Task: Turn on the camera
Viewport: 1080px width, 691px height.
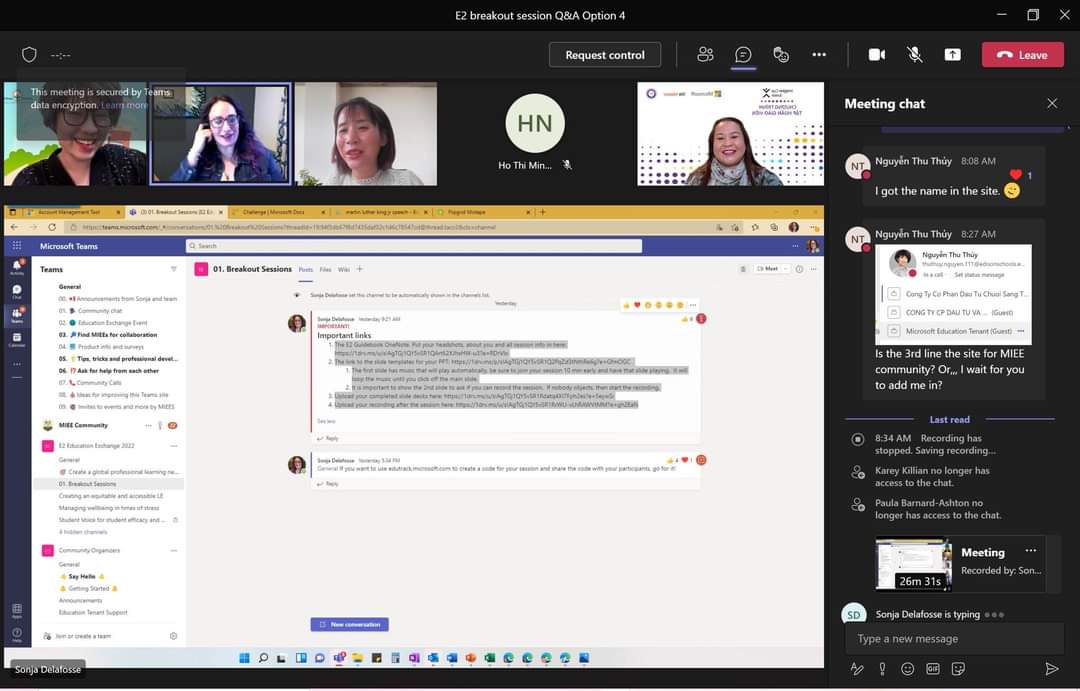Action: pos(877,54)
